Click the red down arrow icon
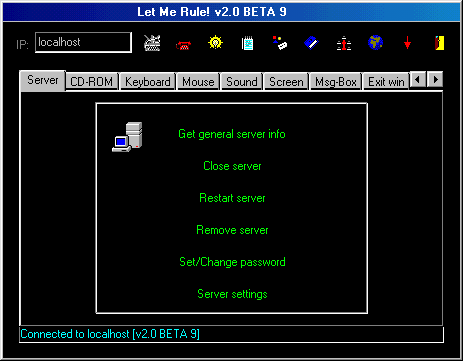The image size is (463, 361). [x=407, y=43]
